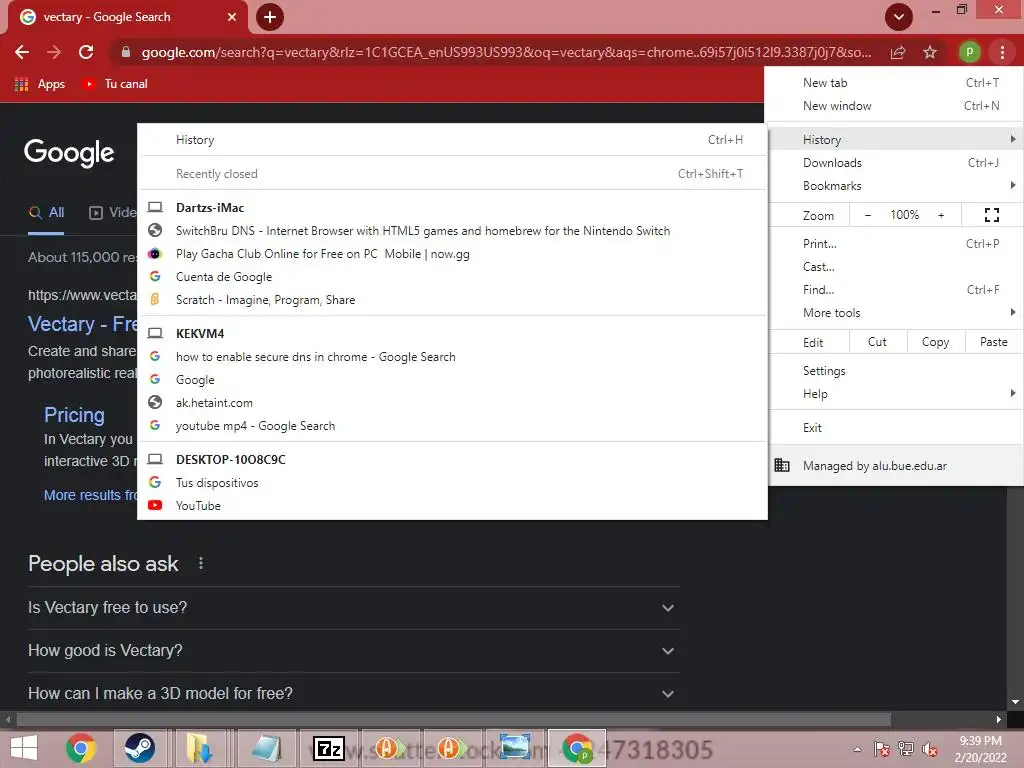Choose Print from the Chrome menu

click(896, 244)
